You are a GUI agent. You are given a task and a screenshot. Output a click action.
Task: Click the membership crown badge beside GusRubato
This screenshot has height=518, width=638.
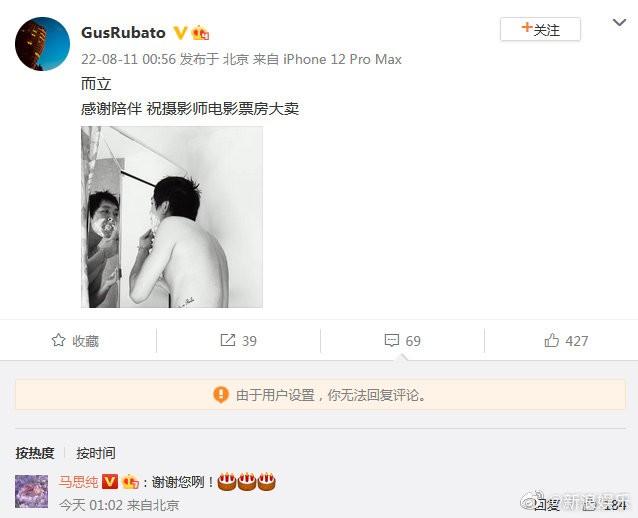[200, 33]
